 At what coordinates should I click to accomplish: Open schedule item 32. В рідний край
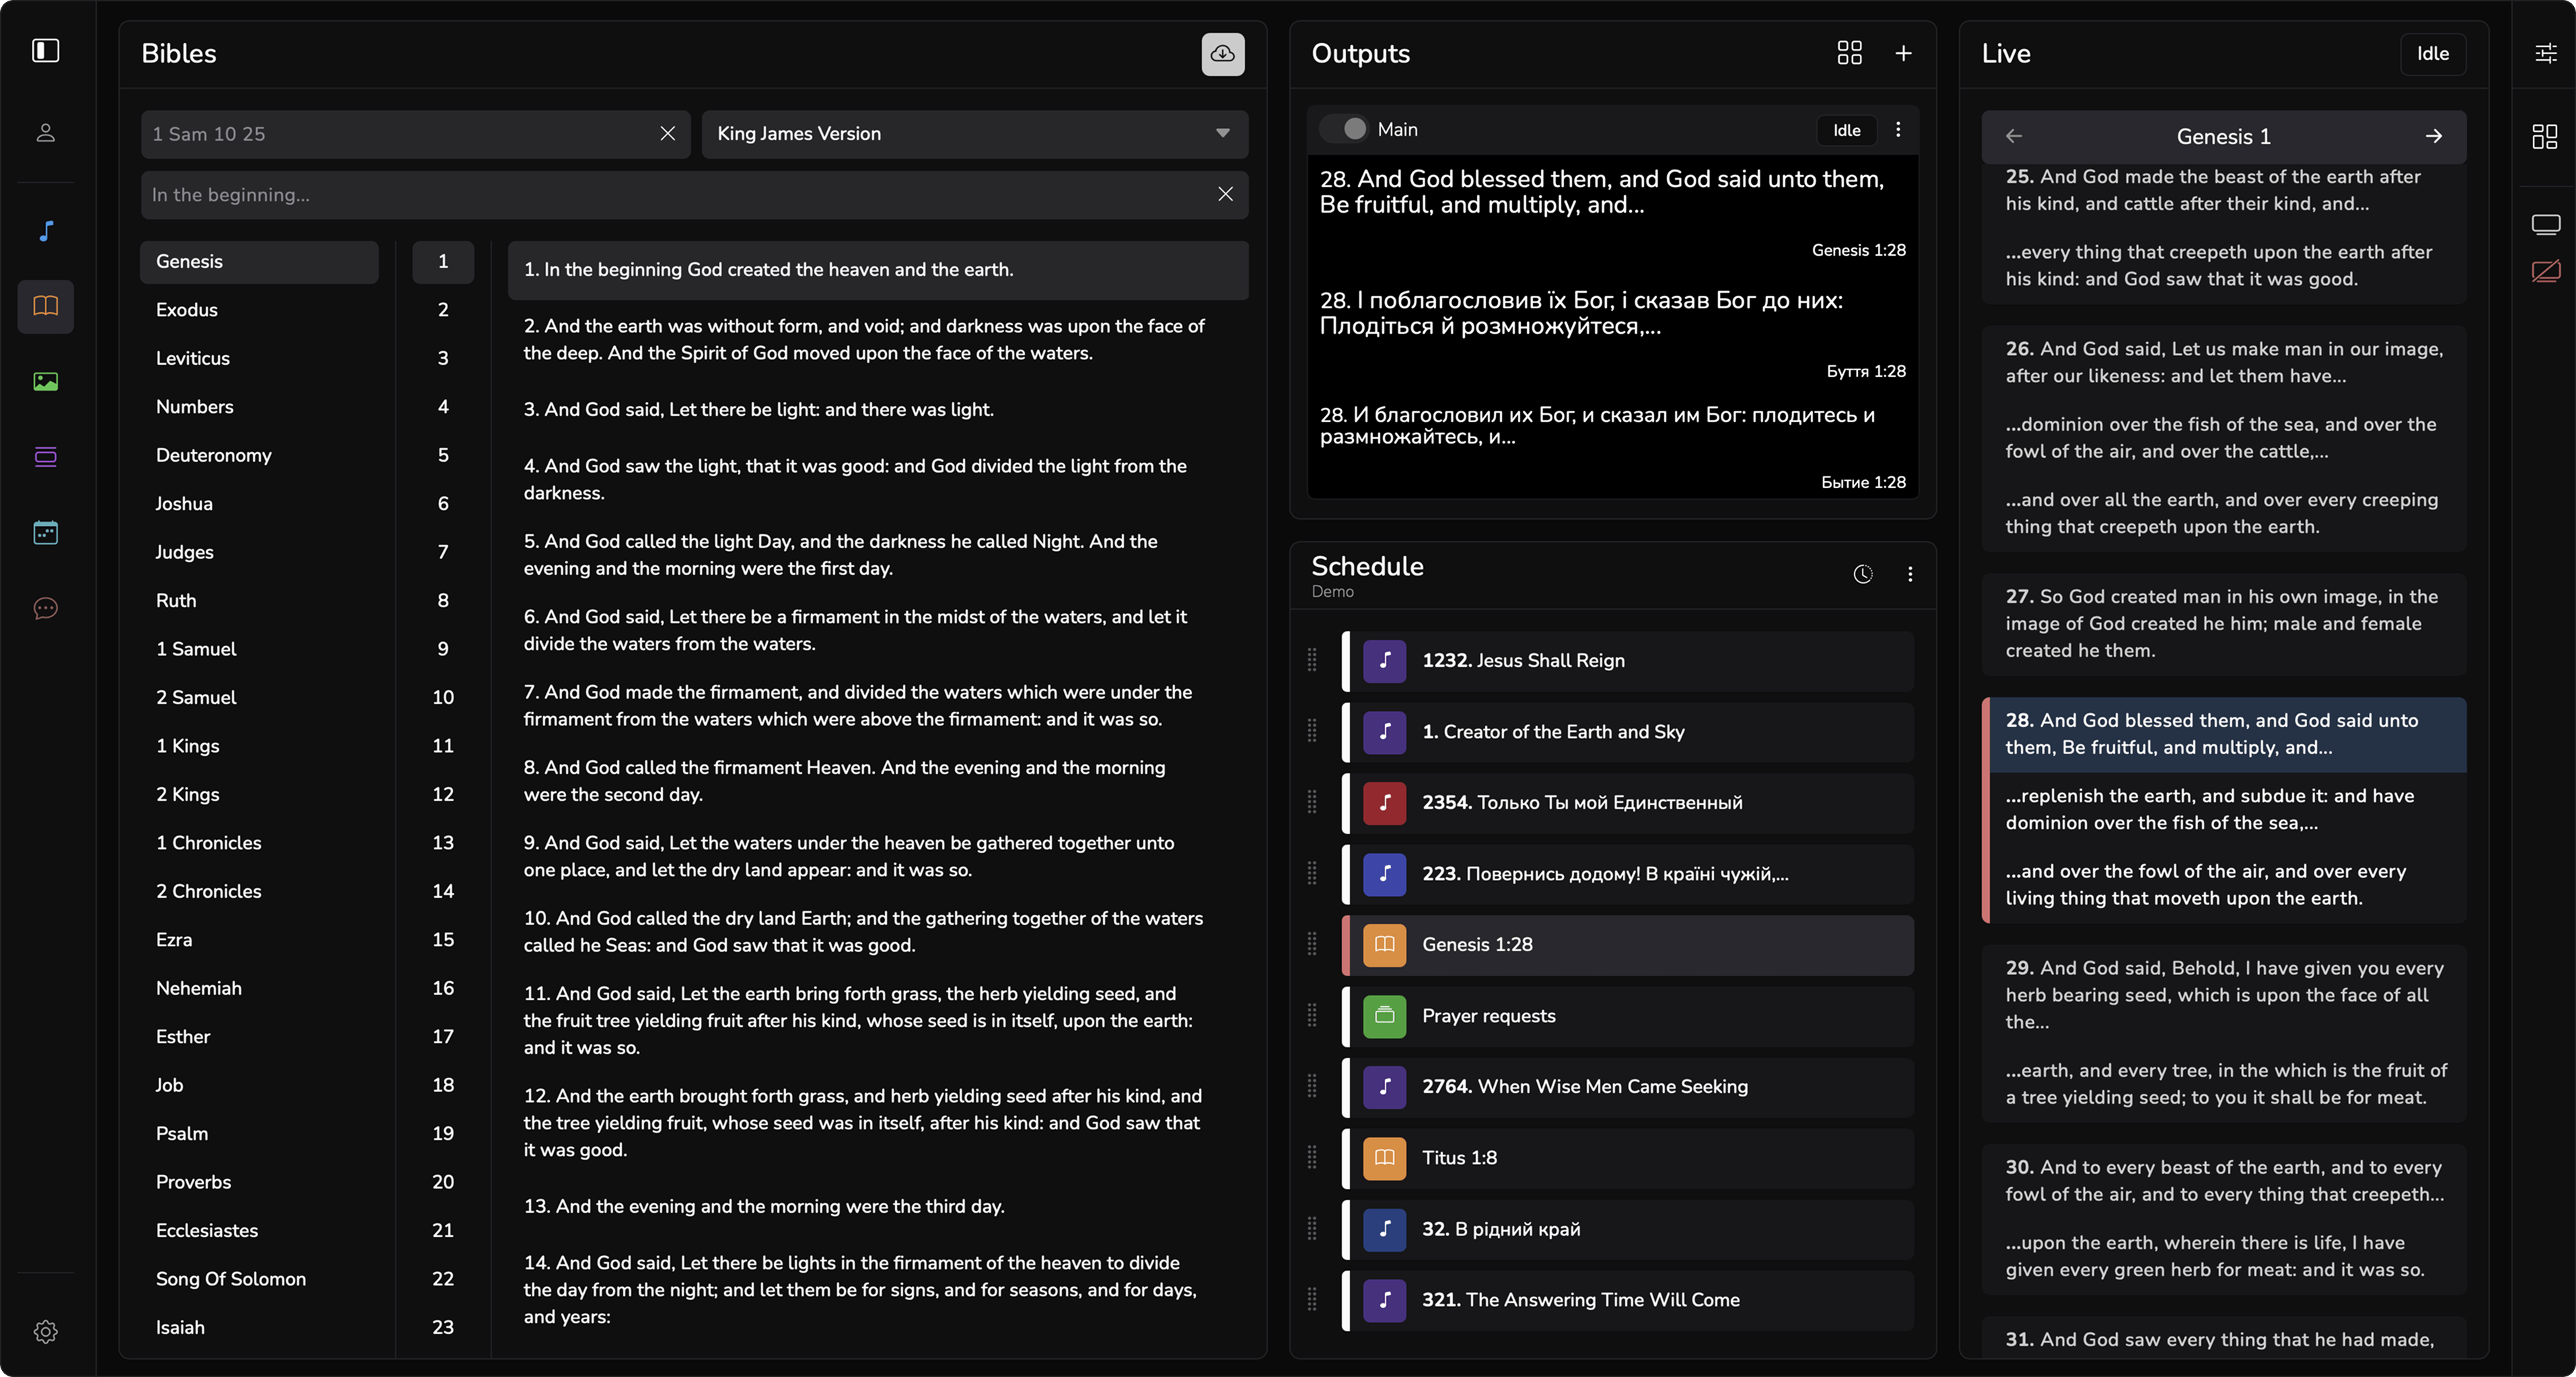point(1628,1229)
